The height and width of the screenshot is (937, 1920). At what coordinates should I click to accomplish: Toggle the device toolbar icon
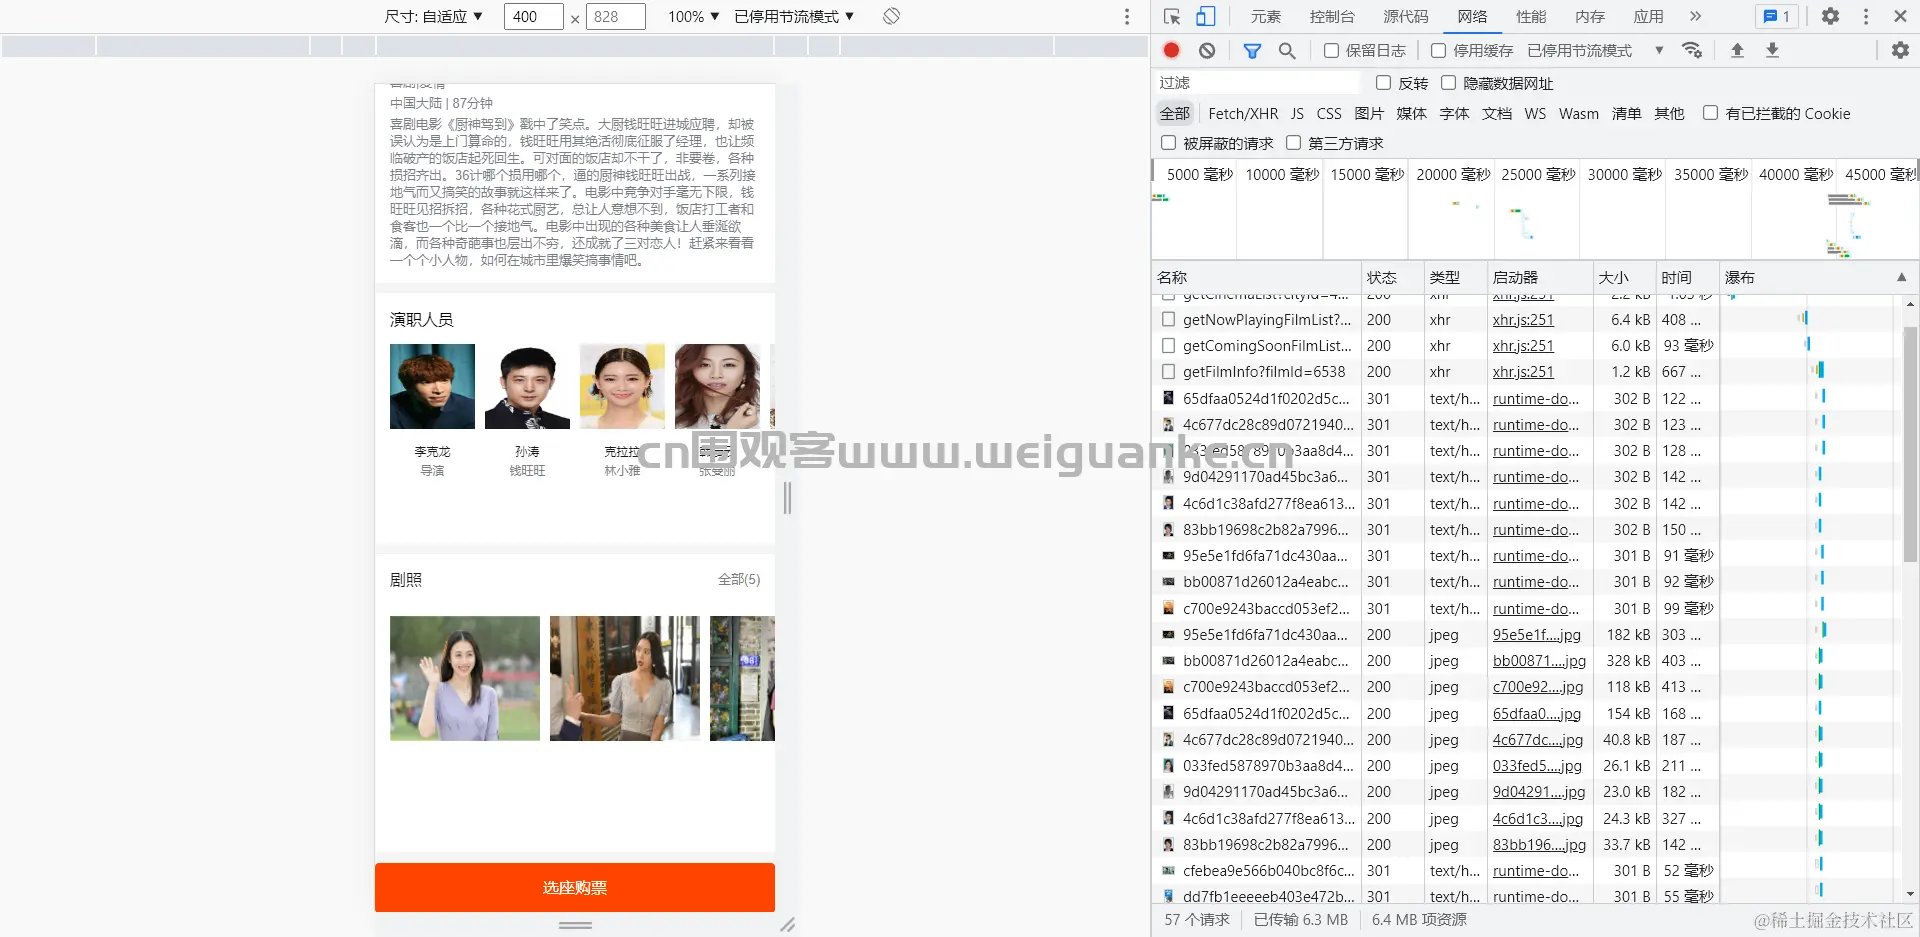tap(1206, 16)
